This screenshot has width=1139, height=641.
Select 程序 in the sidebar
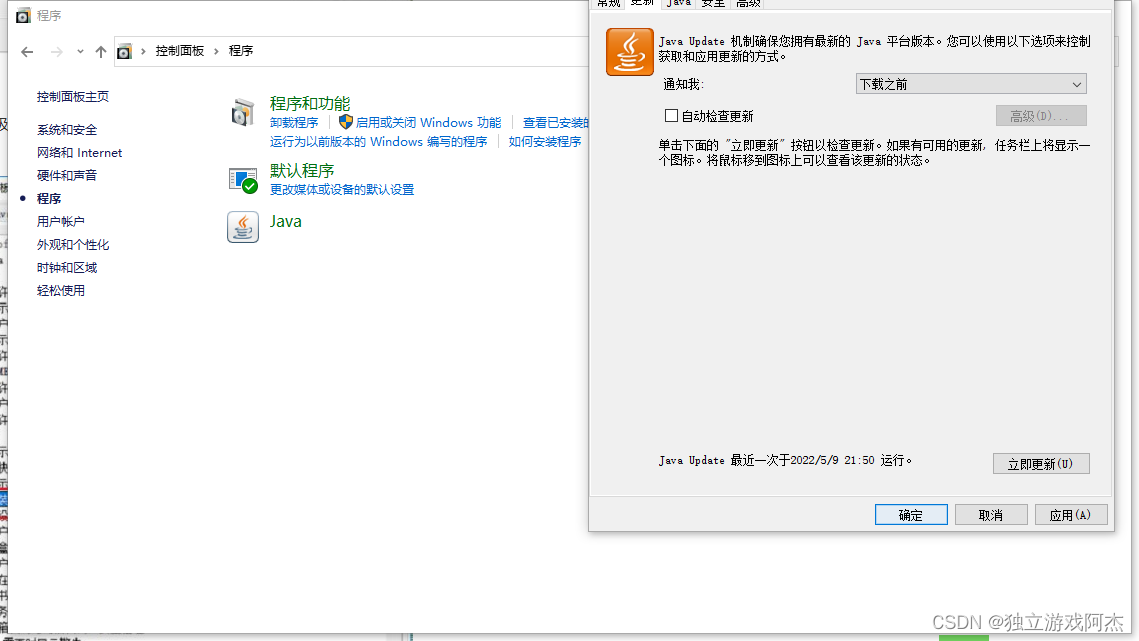point(49,198)
